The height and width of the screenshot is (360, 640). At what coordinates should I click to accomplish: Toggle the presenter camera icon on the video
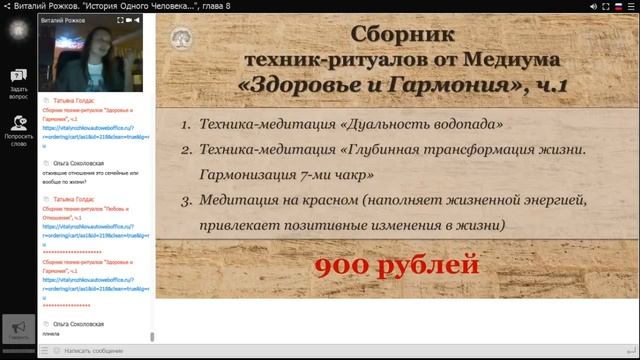pos(129,20)
